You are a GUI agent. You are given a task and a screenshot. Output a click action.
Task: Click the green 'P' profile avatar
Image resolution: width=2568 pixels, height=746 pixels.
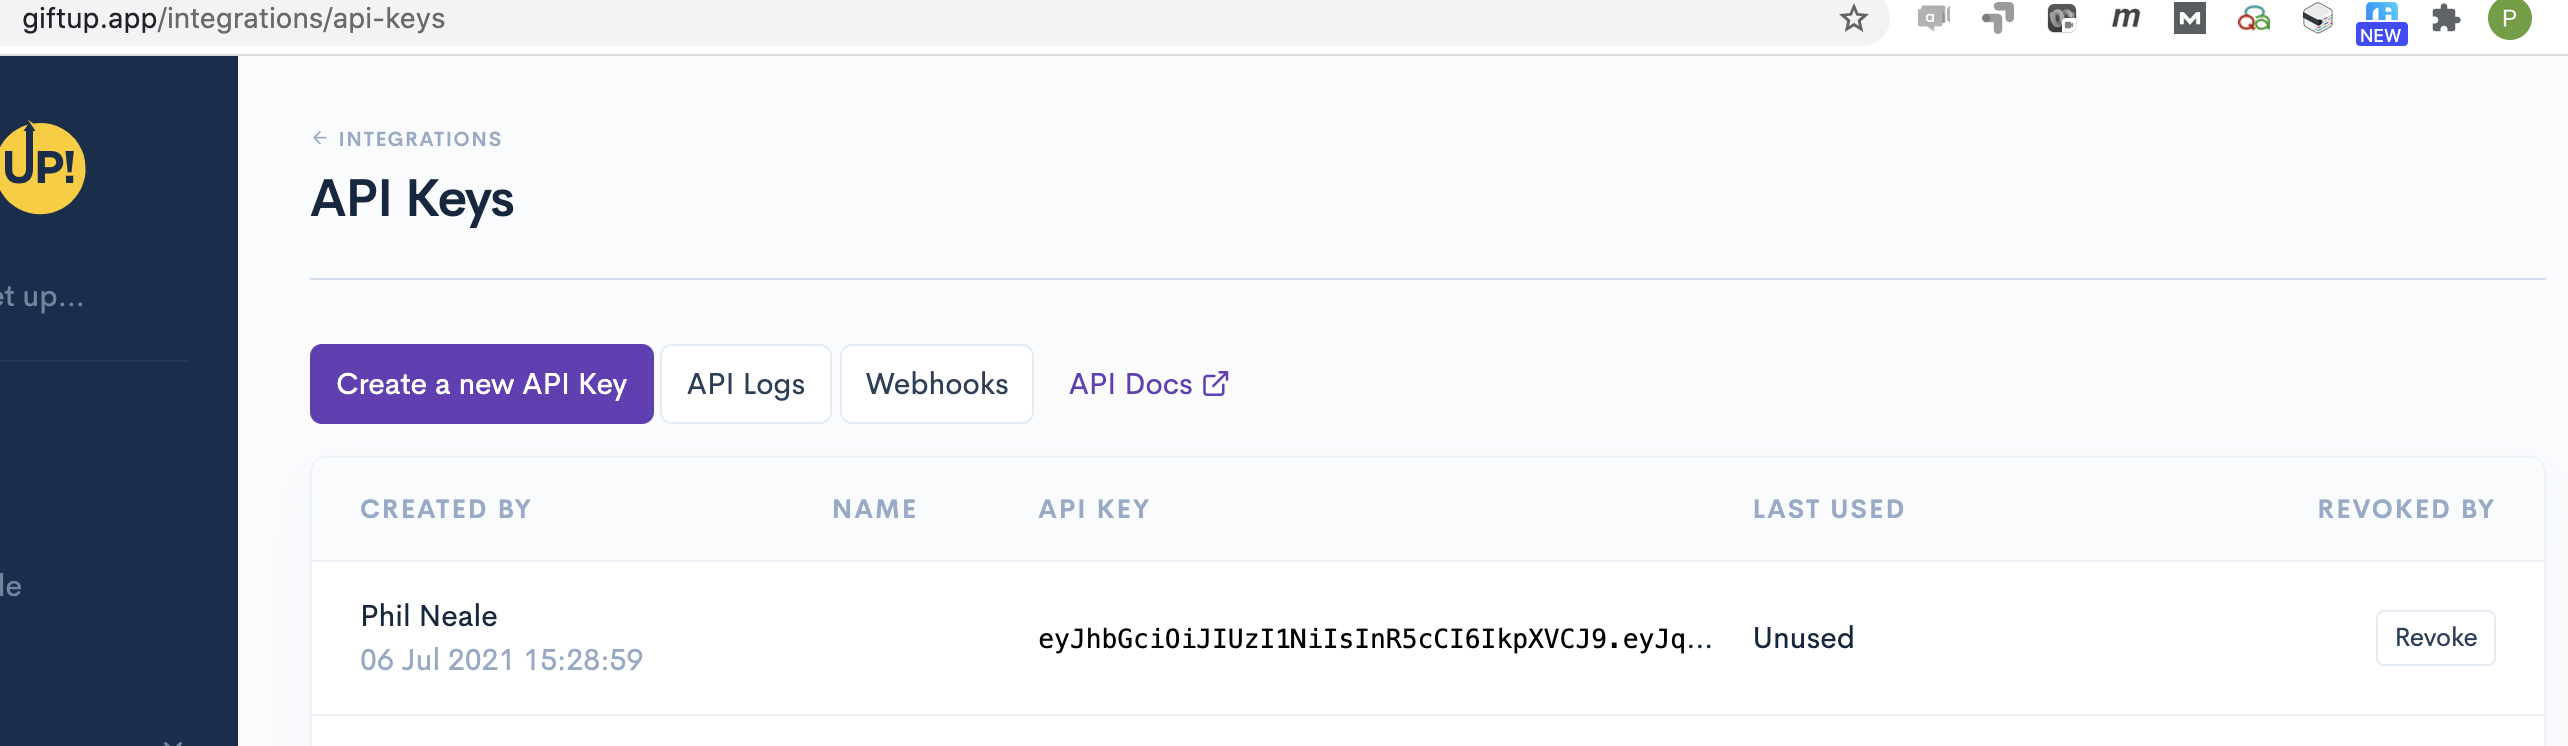click(x=2509, y=18)
